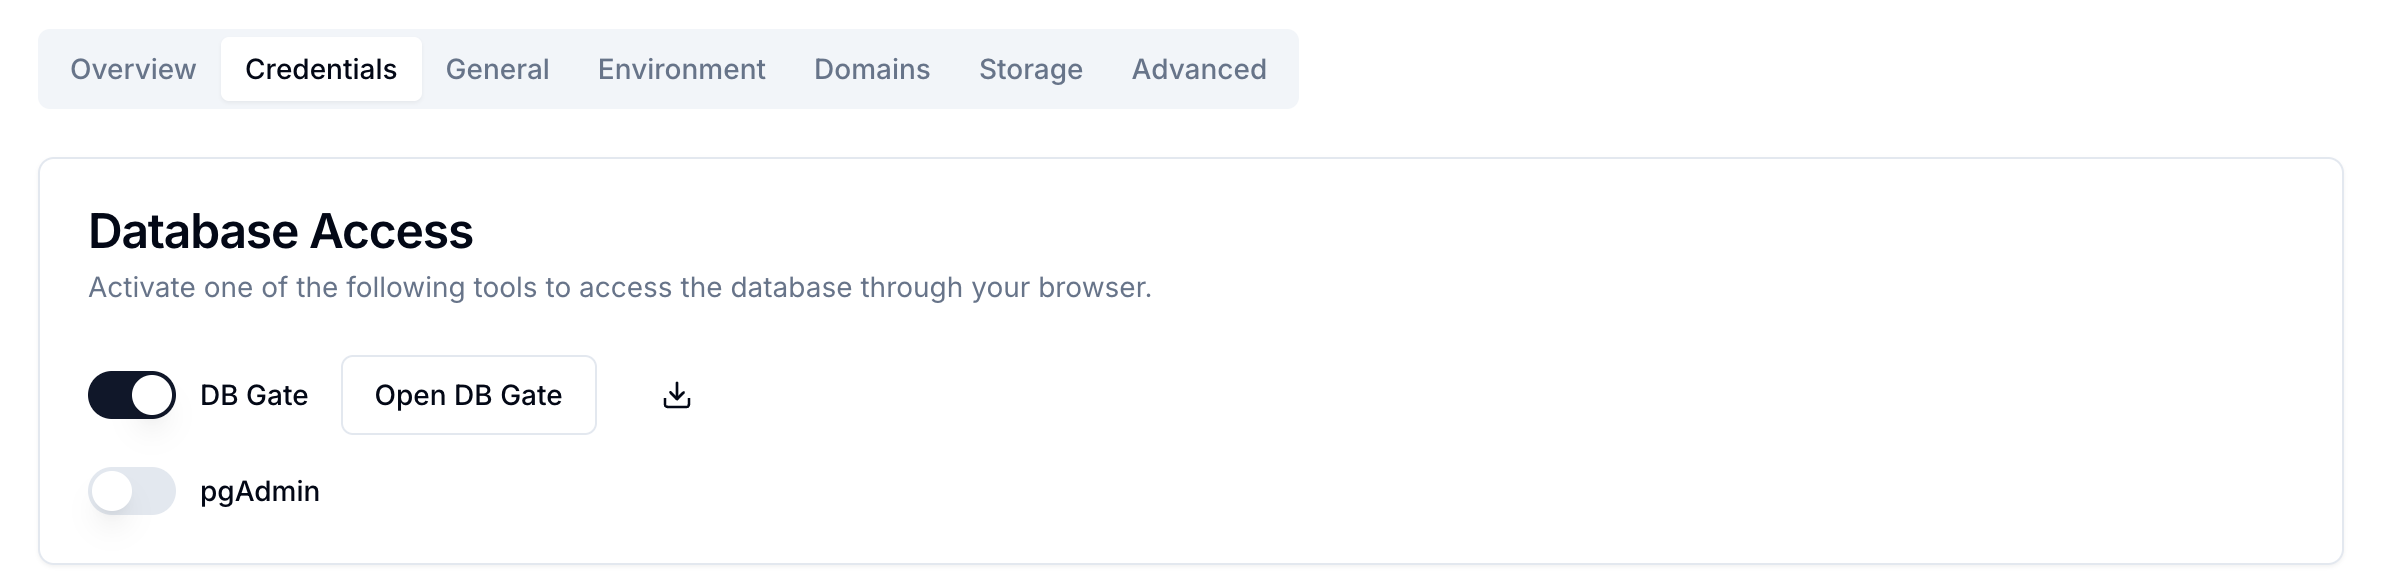Click the word "Access" in the heading
This screenshot has width=2388, height=580.
tap(391, 231)
